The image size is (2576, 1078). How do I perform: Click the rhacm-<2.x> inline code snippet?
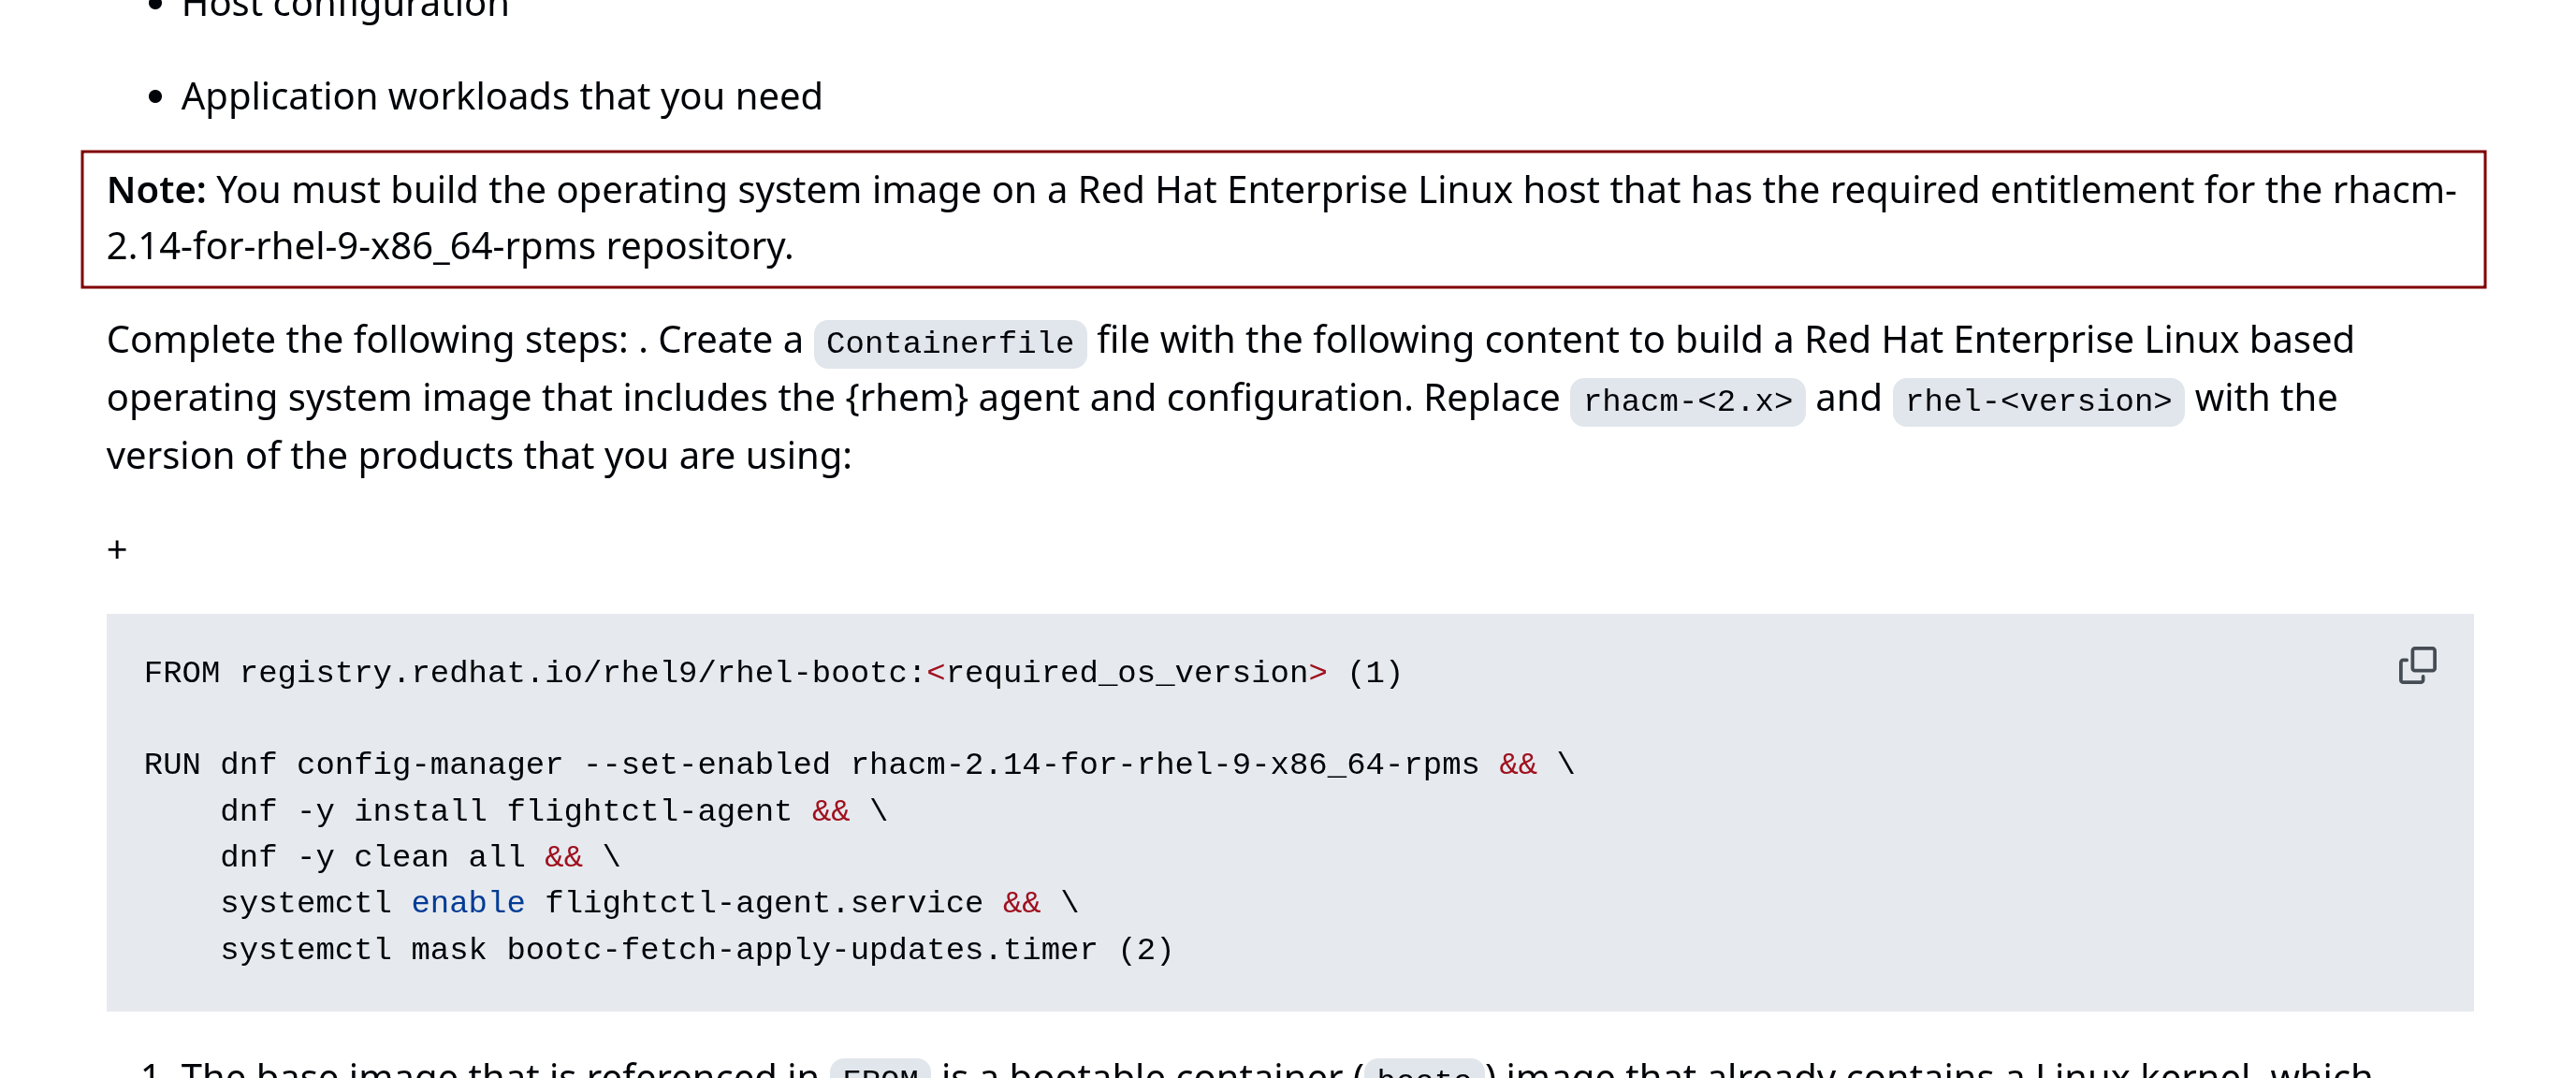[x=1686, y=401]
